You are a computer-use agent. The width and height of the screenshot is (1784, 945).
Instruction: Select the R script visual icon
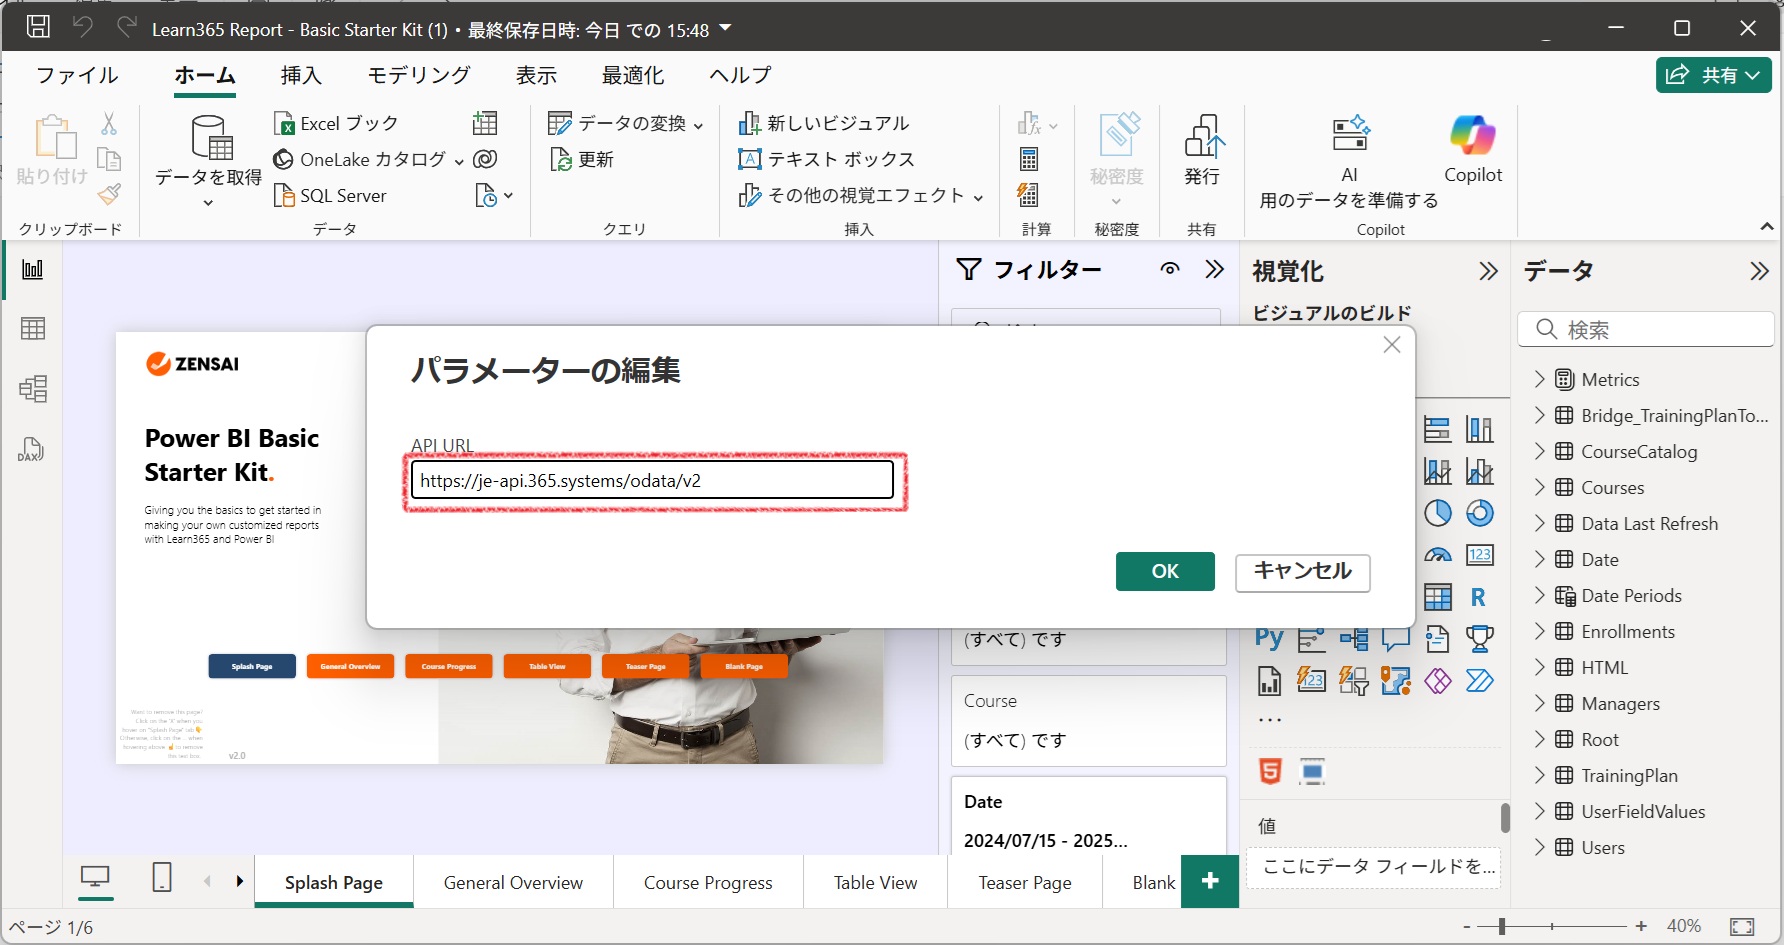[x=1478, y=597]
